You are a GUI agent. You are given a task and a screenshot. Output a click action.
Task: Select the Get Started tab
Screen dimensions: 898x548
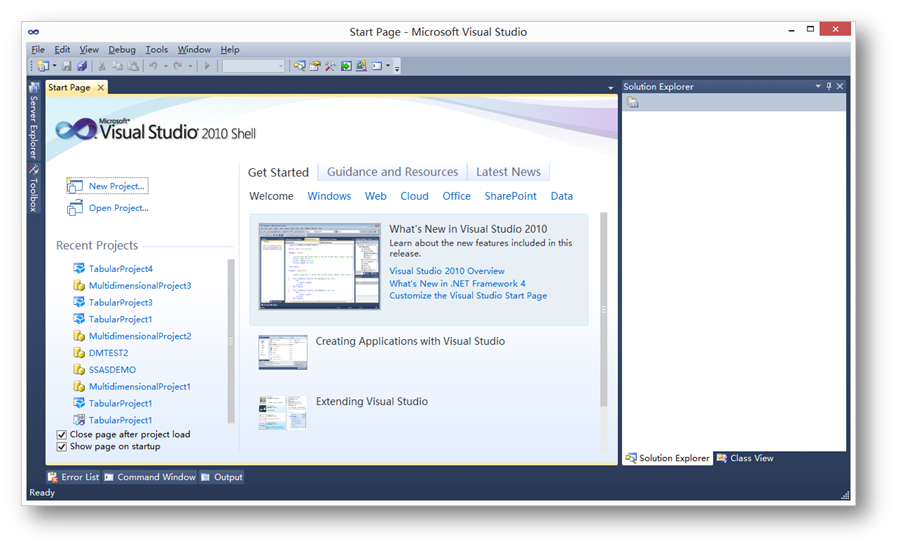tap(278, 172)
